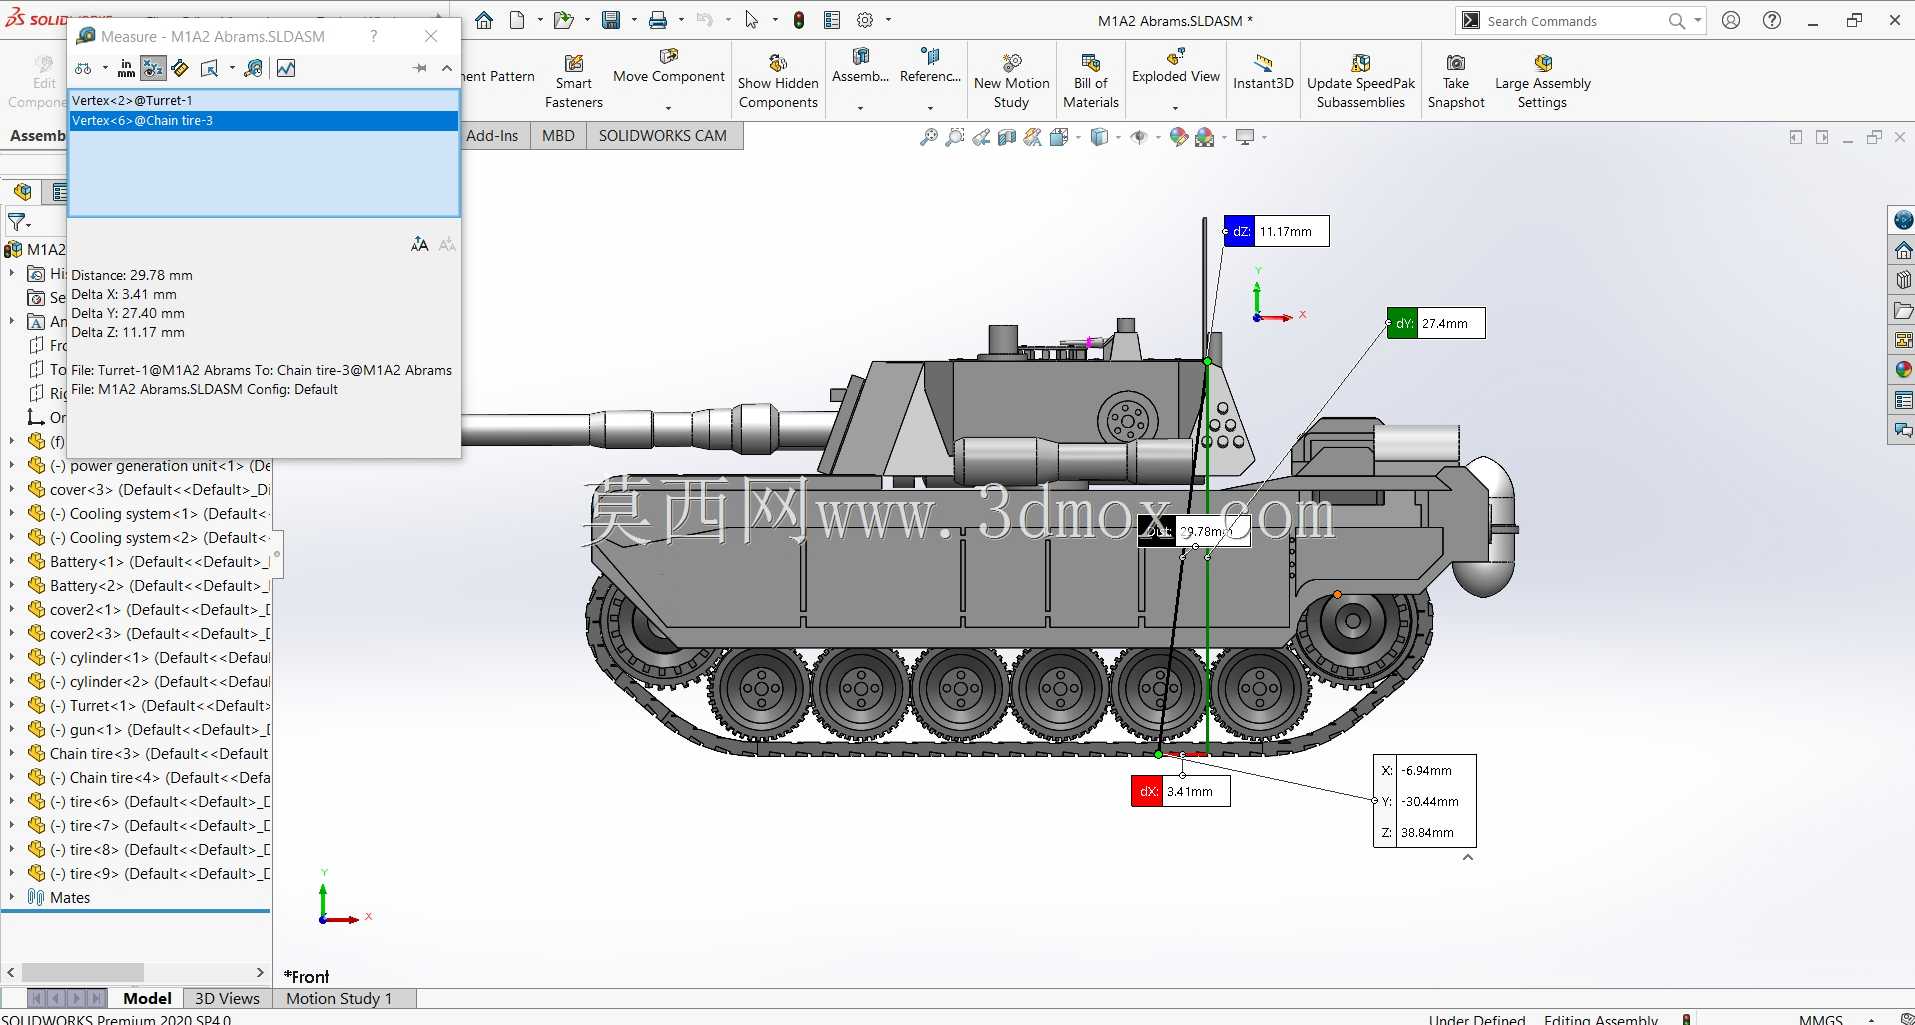This screenshot has height=1025, width=1915.
Task: Open File Properties icon in top toolbar
Action: [x=832, y=20]
